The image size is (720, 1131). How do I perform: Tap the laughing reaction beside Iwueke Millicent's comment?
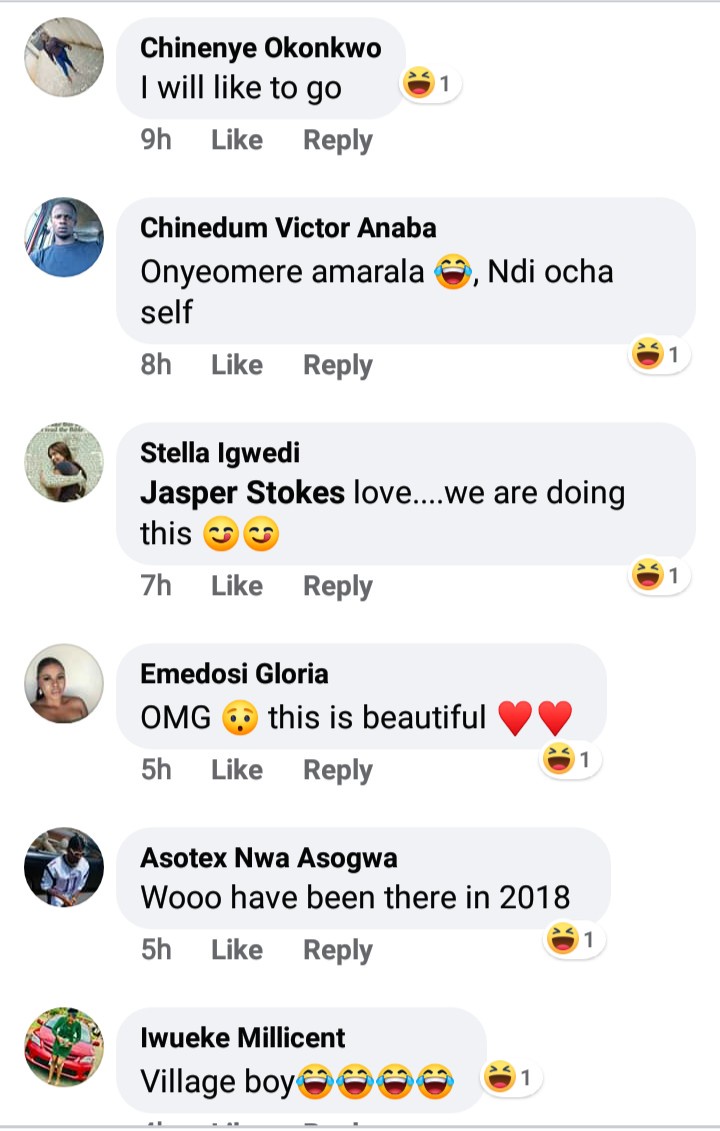point(511,1077)
